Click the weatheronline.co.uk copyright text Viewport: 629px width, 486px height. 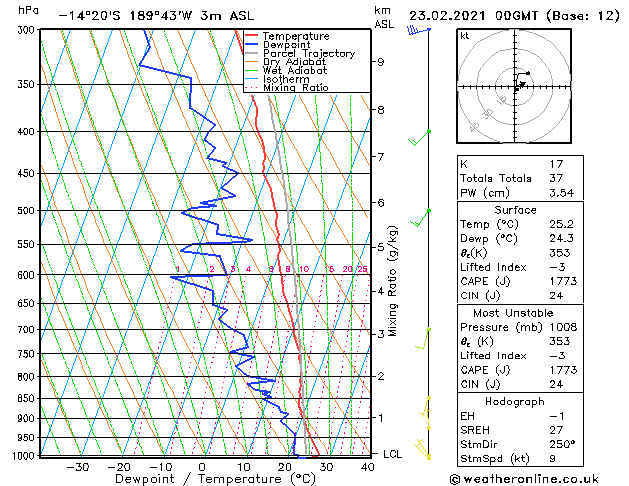[x=524, y=479]
